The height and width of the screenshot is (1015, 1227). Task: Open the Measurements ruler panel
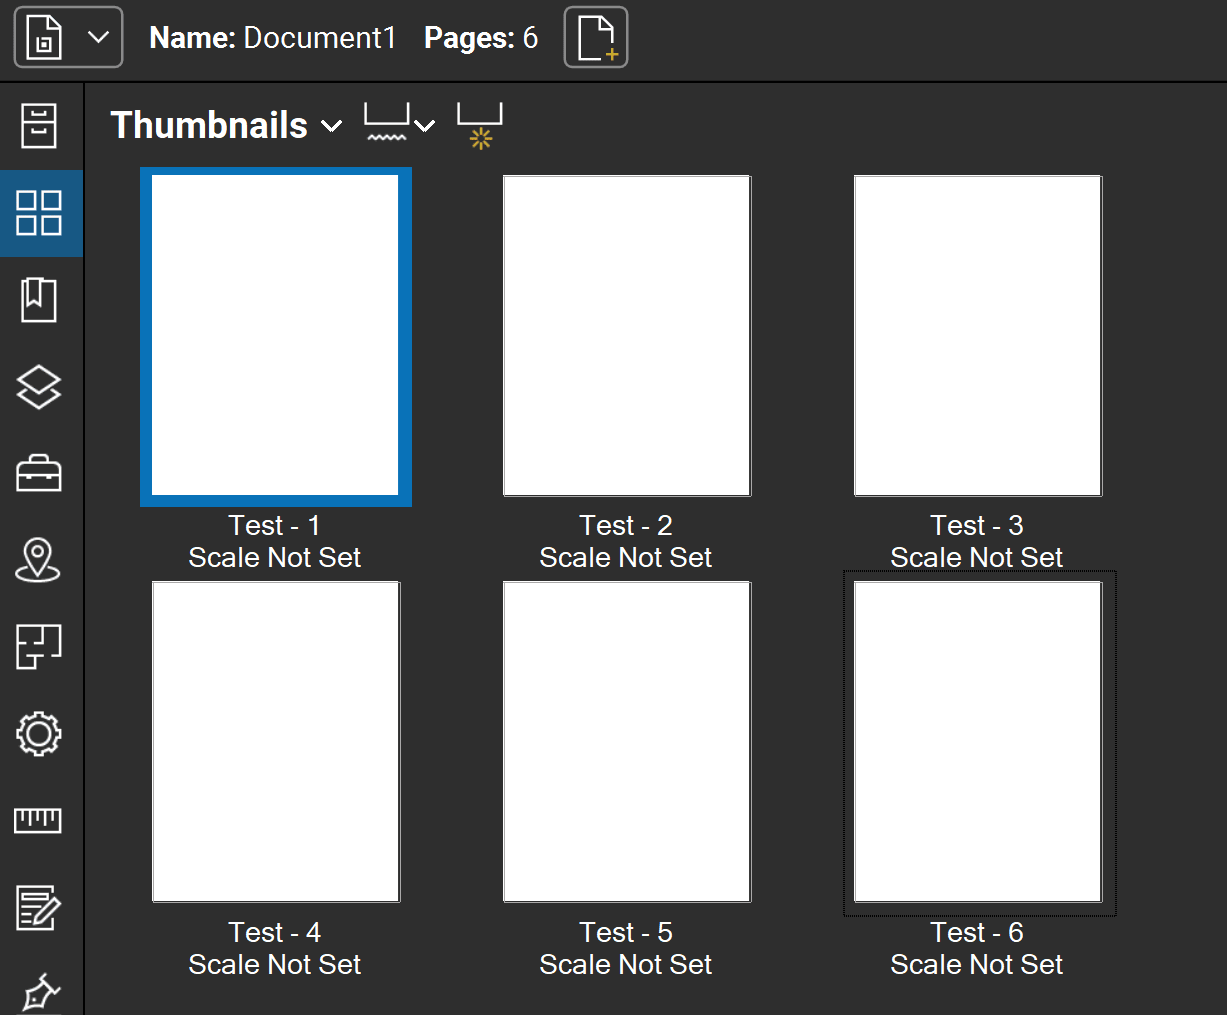click(x=39, y=821)
